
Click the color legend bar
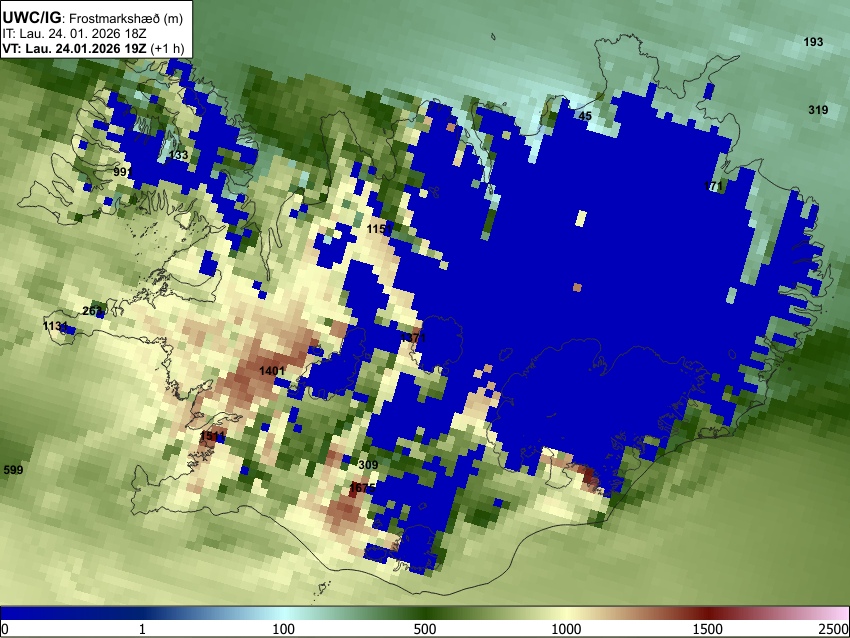click(x=425, y=613)
